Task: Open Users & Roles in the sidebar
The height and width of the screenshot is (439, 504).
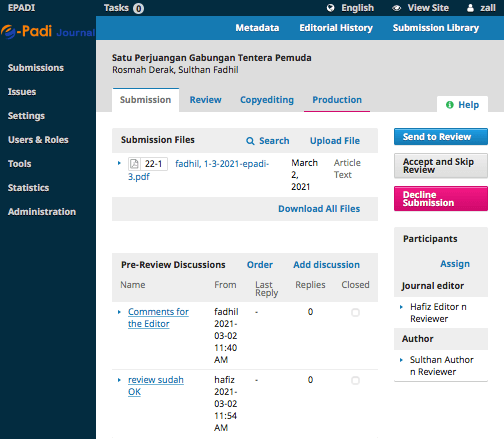Action: coord(38,140)
